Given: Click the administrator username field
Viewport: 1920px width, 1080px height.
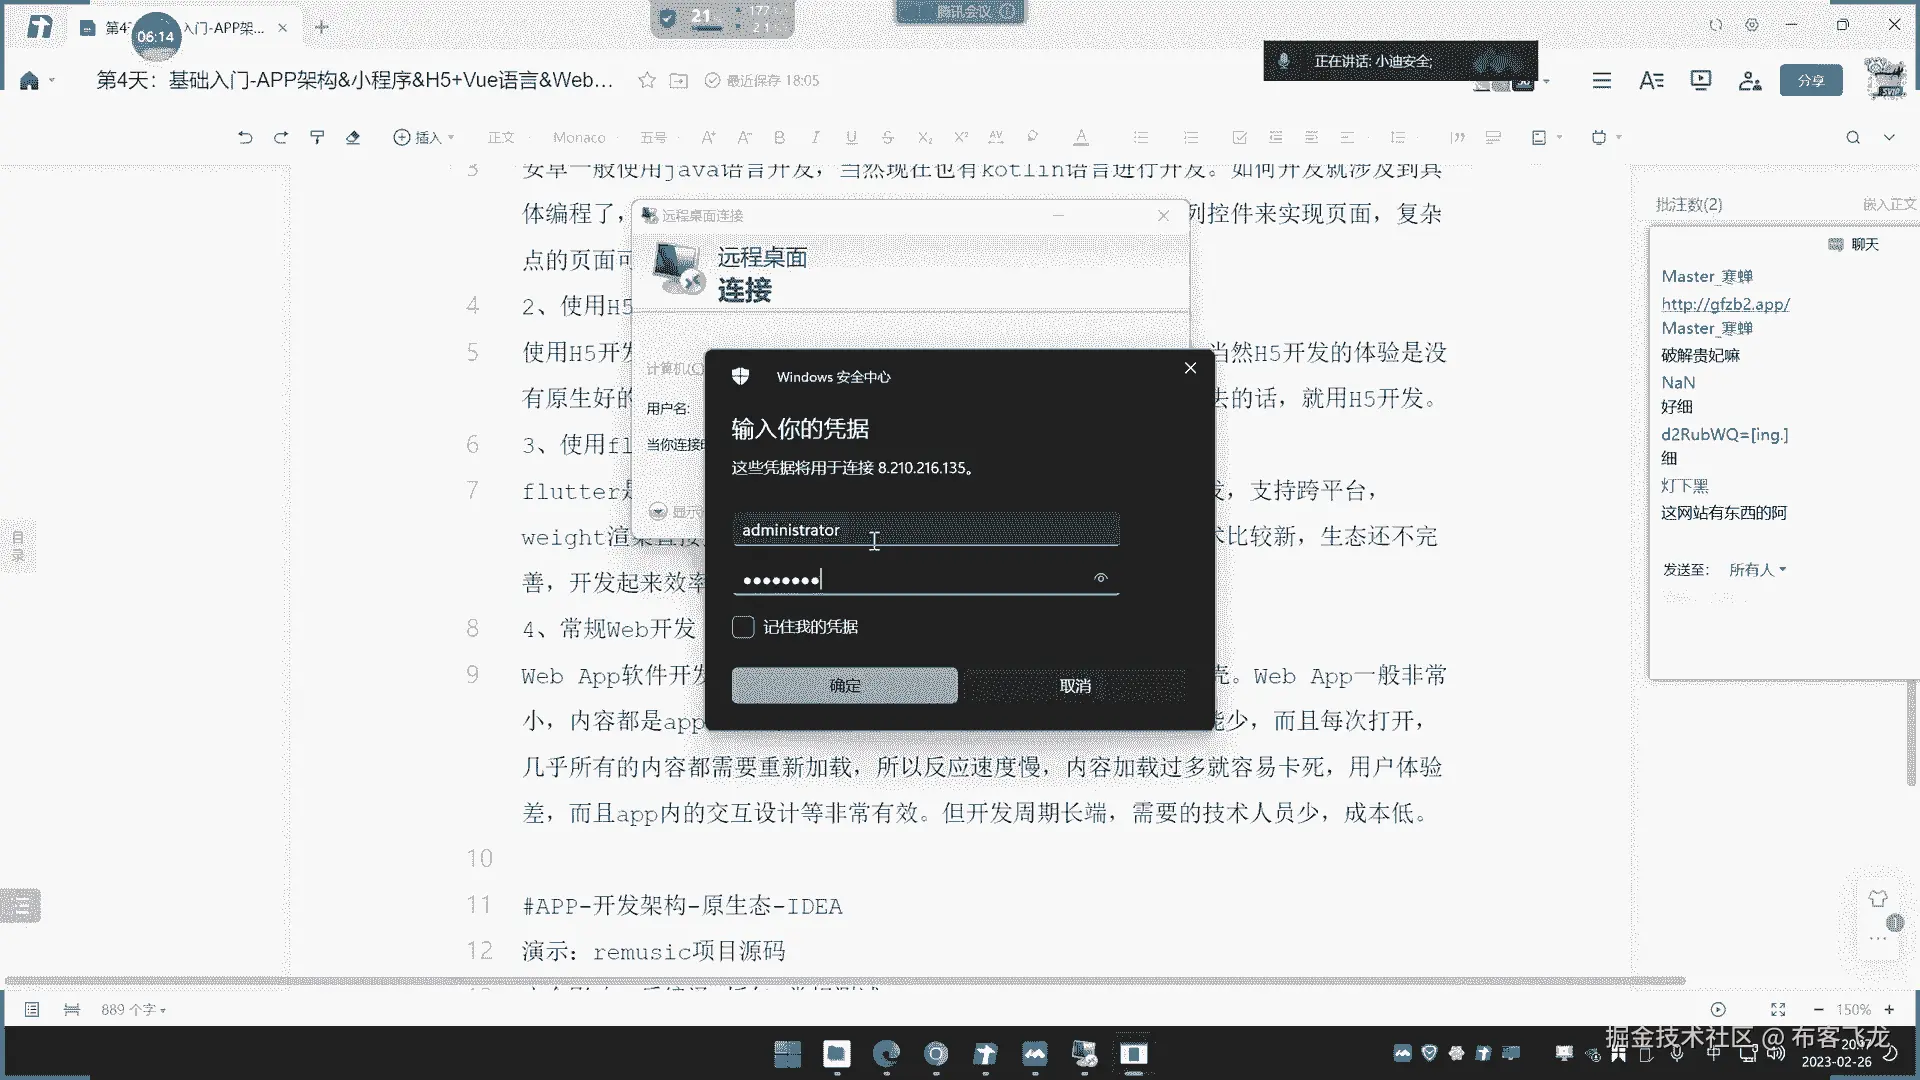Looking at the screenshot, I should [x=926, y=530].
